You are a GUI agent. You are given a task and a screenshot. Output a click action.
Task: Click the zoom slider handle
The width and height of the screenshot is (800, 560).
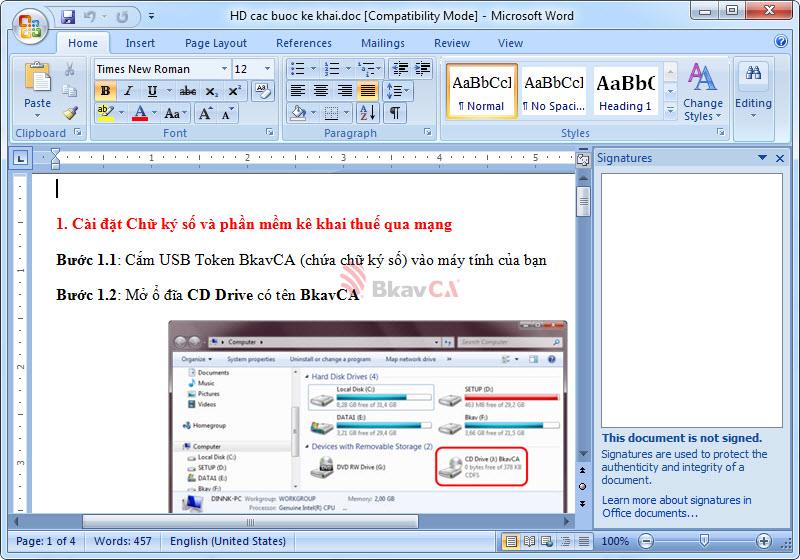[x=704, y=541]
